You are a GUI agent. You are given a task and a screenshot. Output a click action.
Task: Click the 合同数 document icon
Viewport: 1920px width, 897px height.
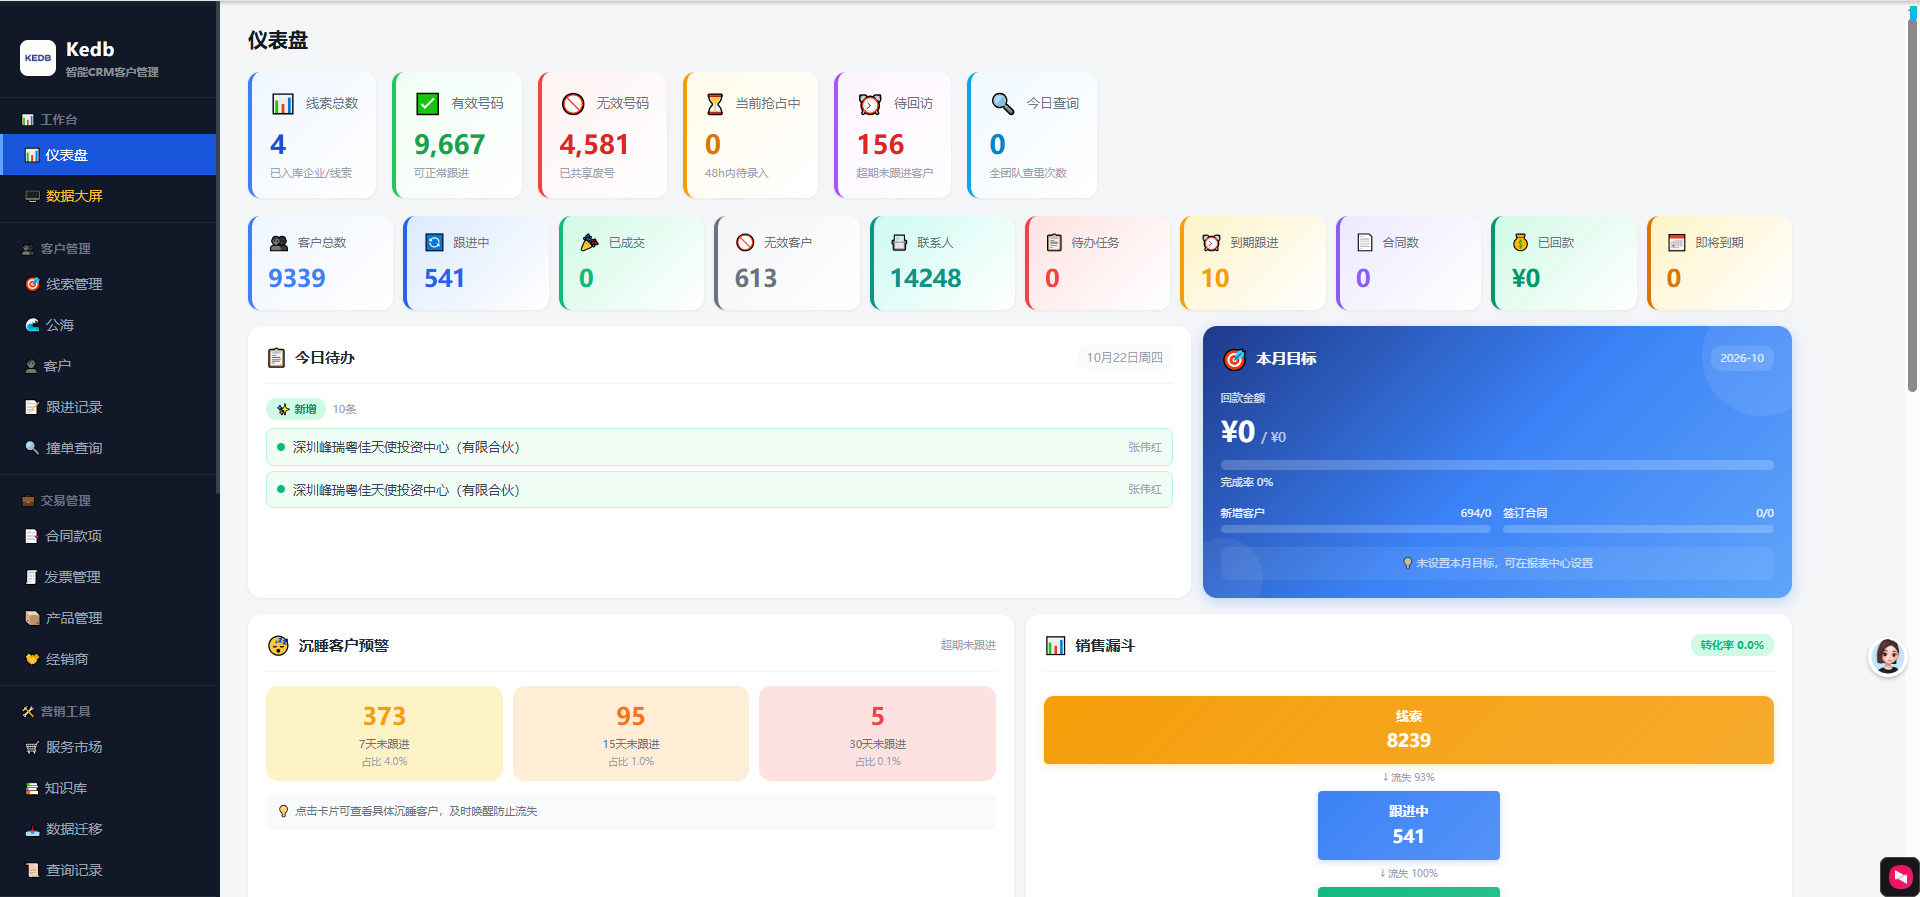1365,242
